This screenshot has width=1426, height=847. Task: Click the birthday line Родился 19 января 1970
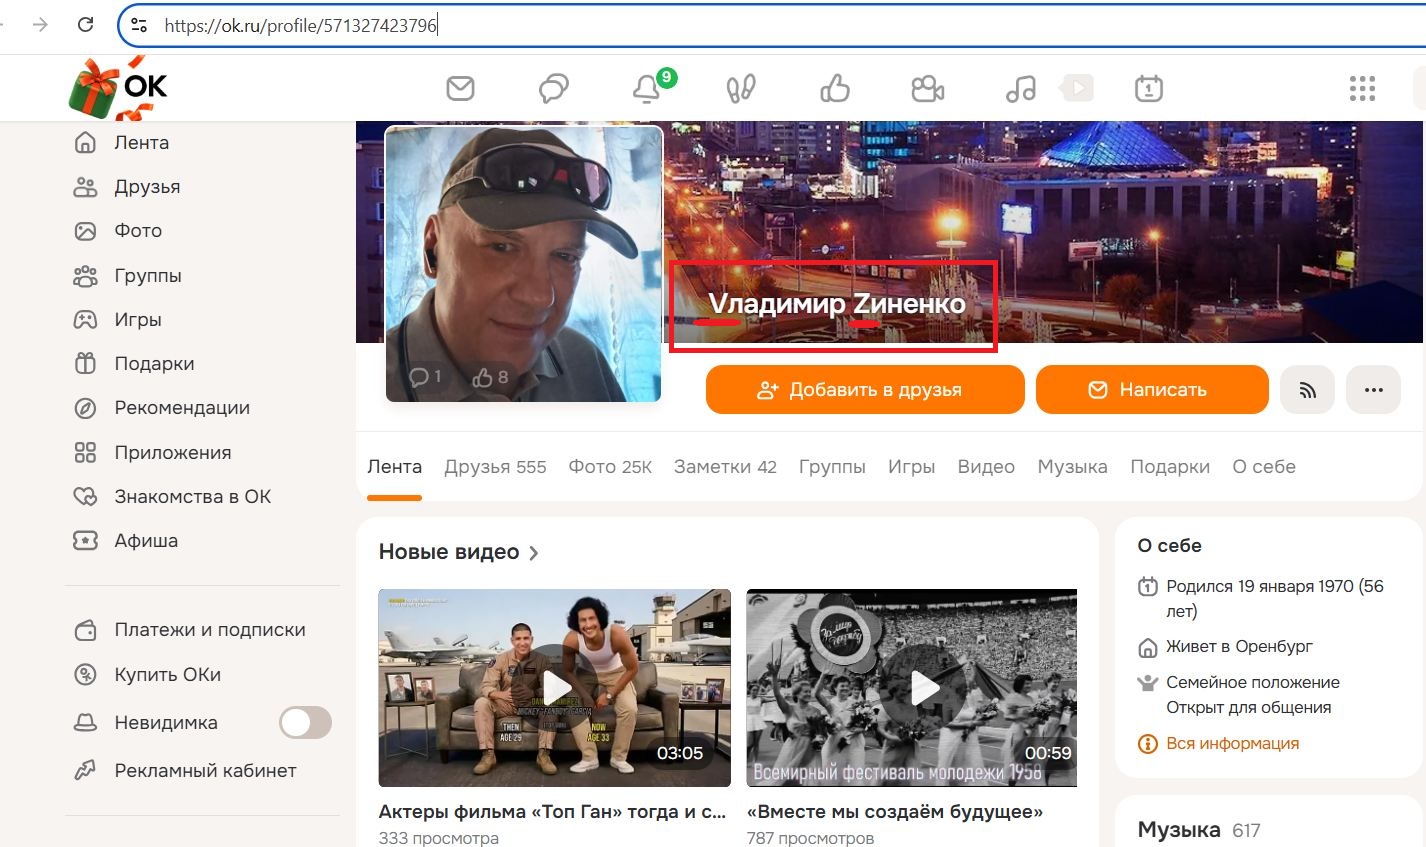point(1274,598)
